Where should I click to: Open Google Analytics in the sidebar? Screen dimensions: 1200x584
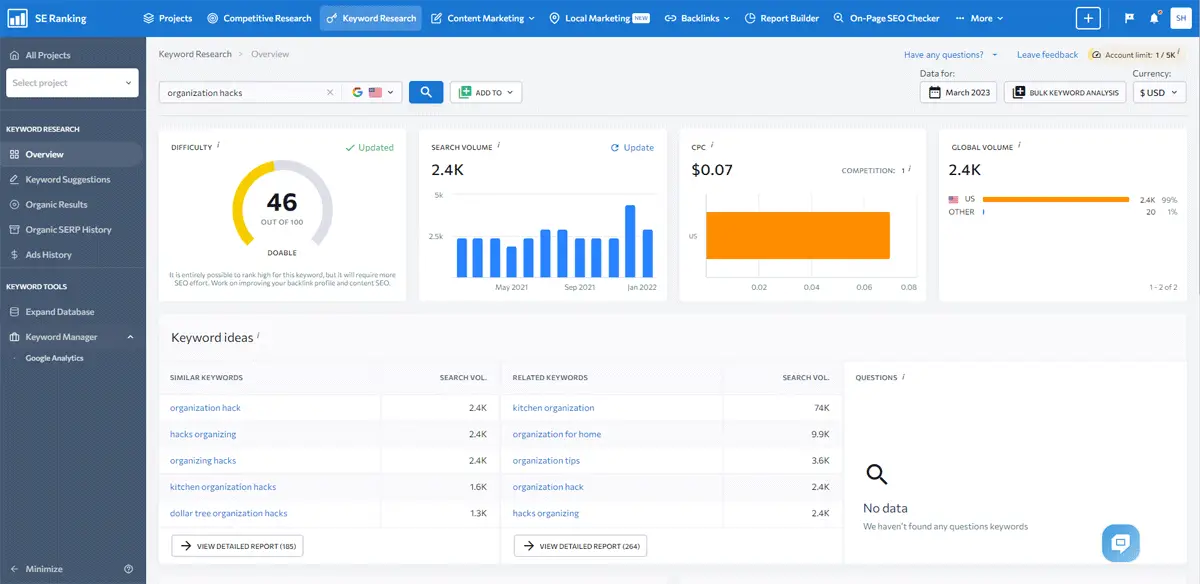pyautogui.click(x=55, y=358)
